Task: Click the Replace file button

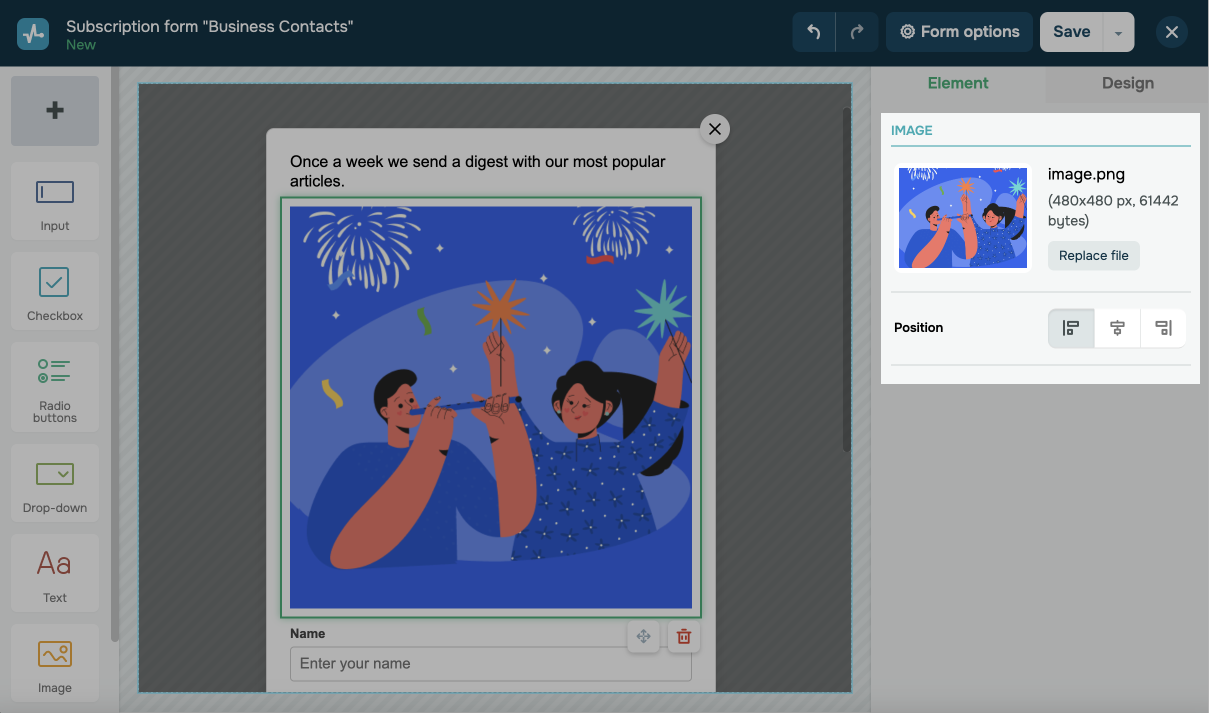Action: pyautogui.click(x=1093, y=256)
